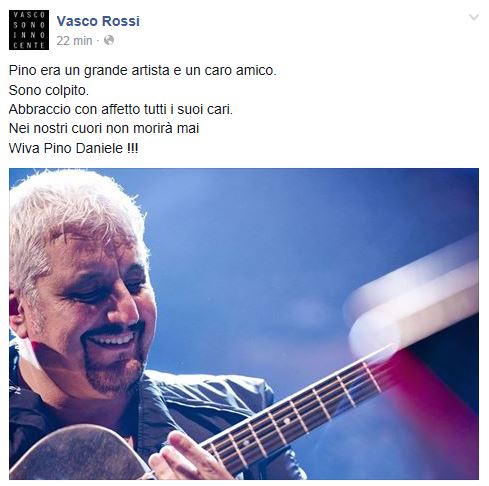
Task: Open the post options chevron menu
Action: [x=474, y=17]
